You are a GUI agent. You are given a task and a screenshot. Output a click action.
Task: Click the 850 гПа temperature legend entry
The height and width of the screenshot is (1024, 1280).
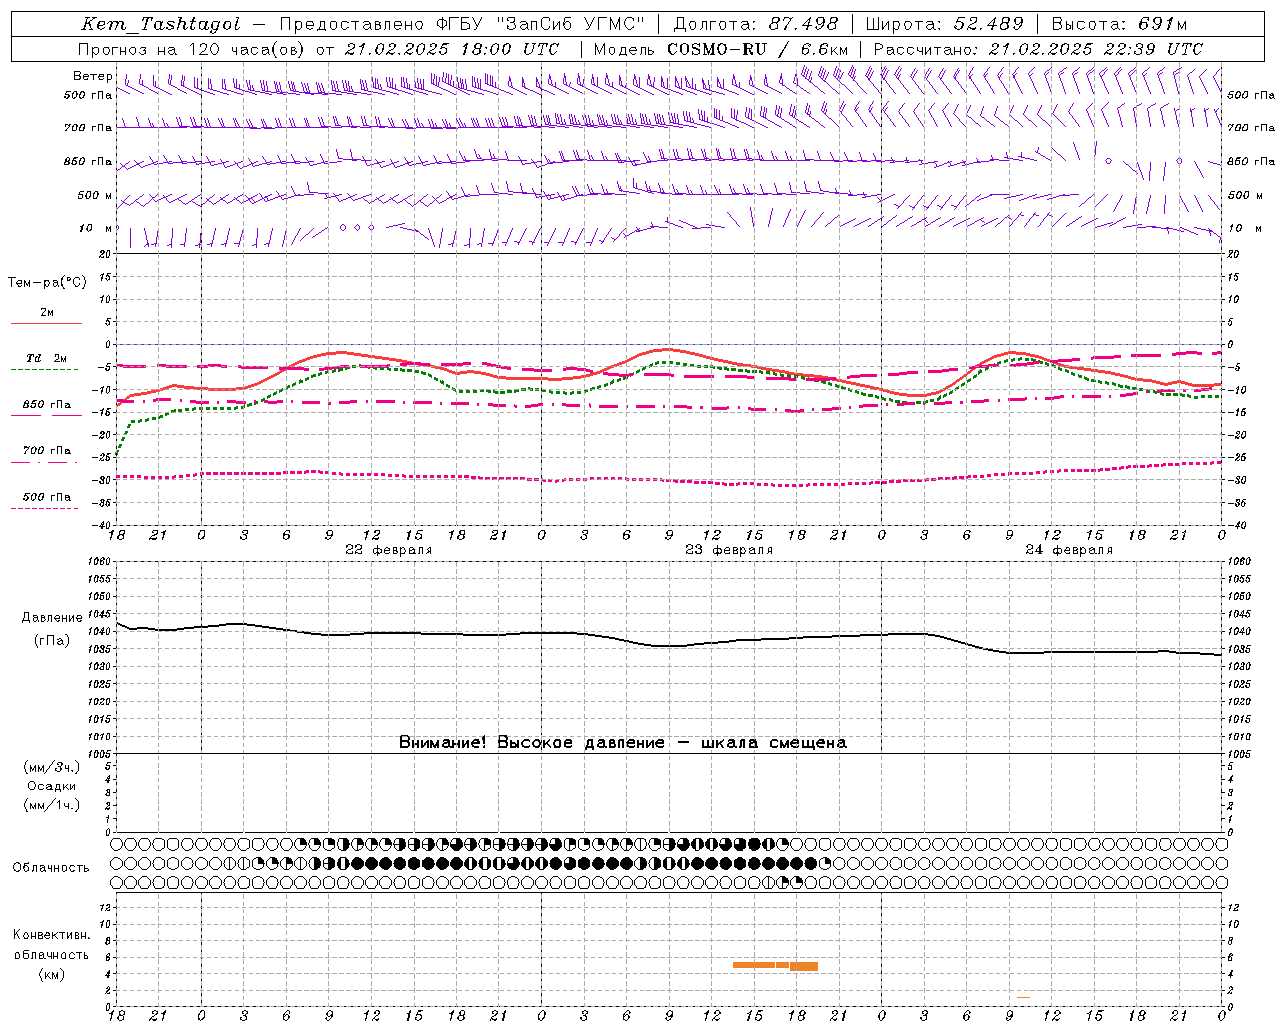coord(47,405)
